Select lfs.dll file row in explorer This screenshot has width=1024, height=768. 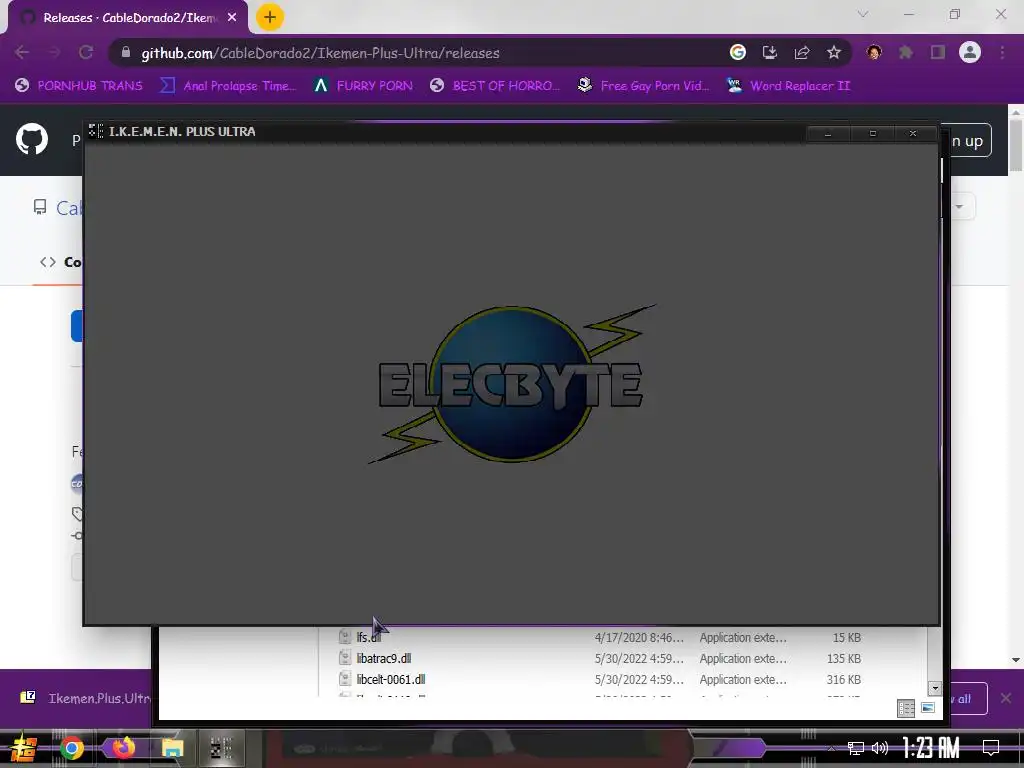[599, 637]
